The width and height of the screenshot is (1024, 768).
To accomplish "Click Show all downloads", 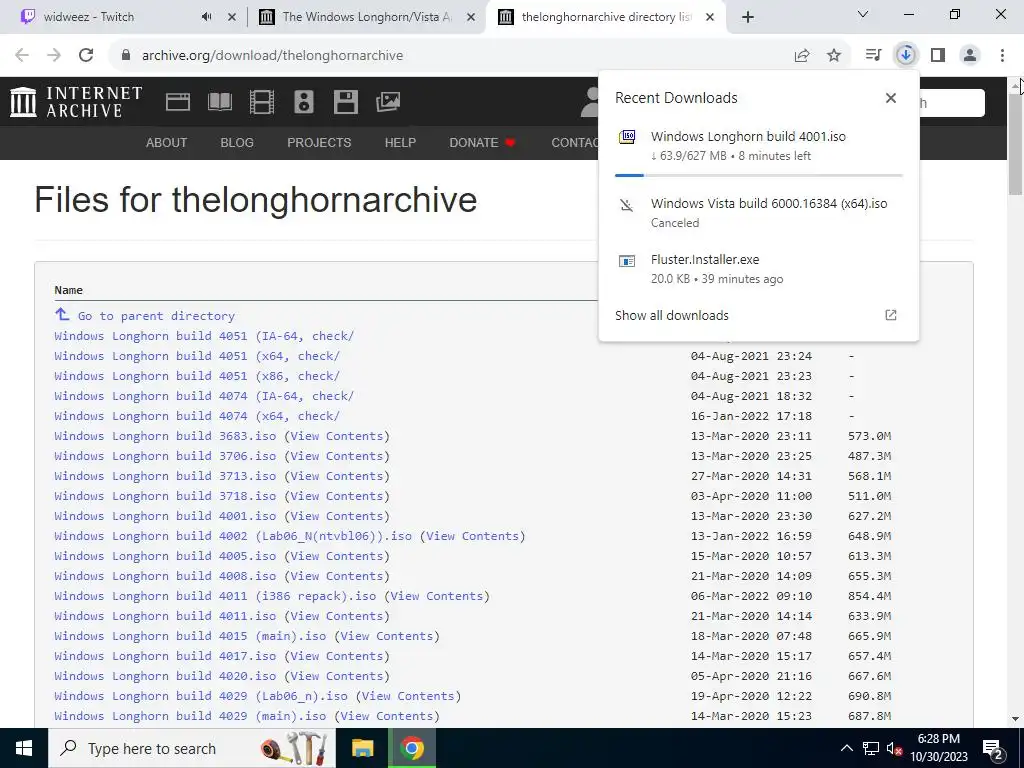I will click(672, 315).
